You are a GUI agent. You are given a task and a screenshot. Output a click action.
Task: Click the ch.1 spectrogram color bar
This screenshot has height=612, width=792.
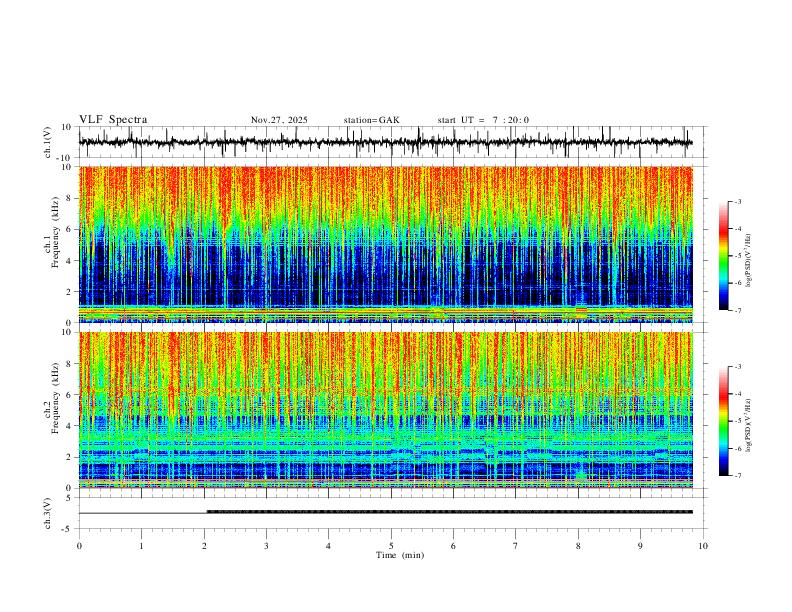tap(723, 255)
